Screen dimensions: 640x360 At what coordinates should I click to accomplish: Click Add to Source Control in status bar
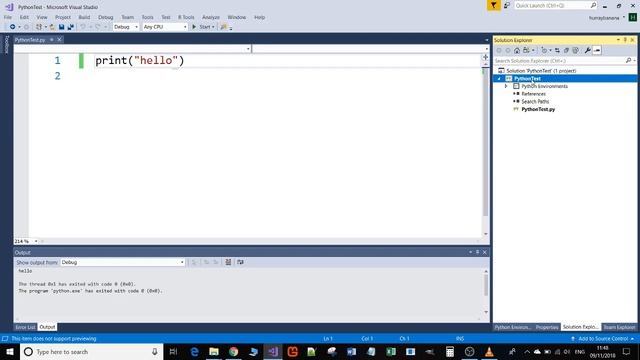[x=603, y=338]
